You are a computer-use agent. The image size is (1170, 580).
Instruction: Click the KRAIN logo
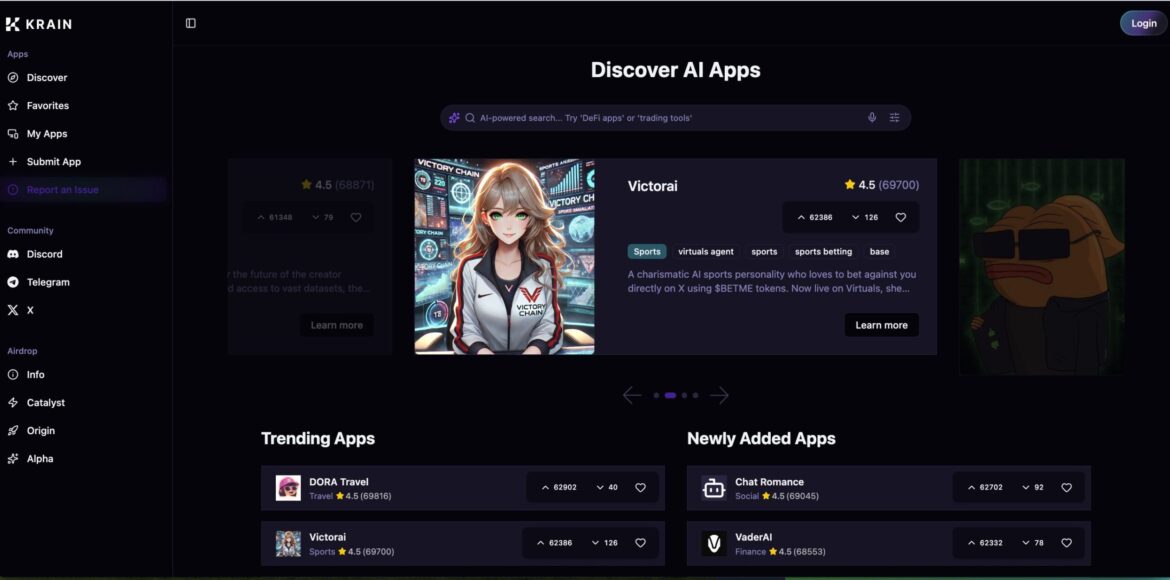click(x=39, y=24)
